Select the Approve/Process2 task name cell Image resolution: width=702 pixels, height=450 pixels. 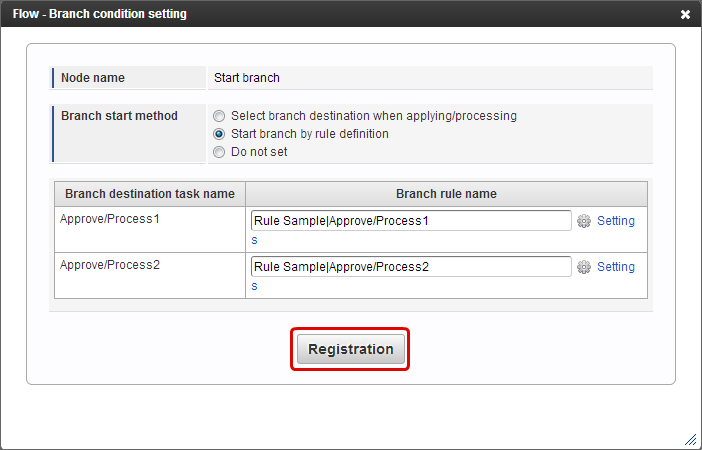click(150, 275)
